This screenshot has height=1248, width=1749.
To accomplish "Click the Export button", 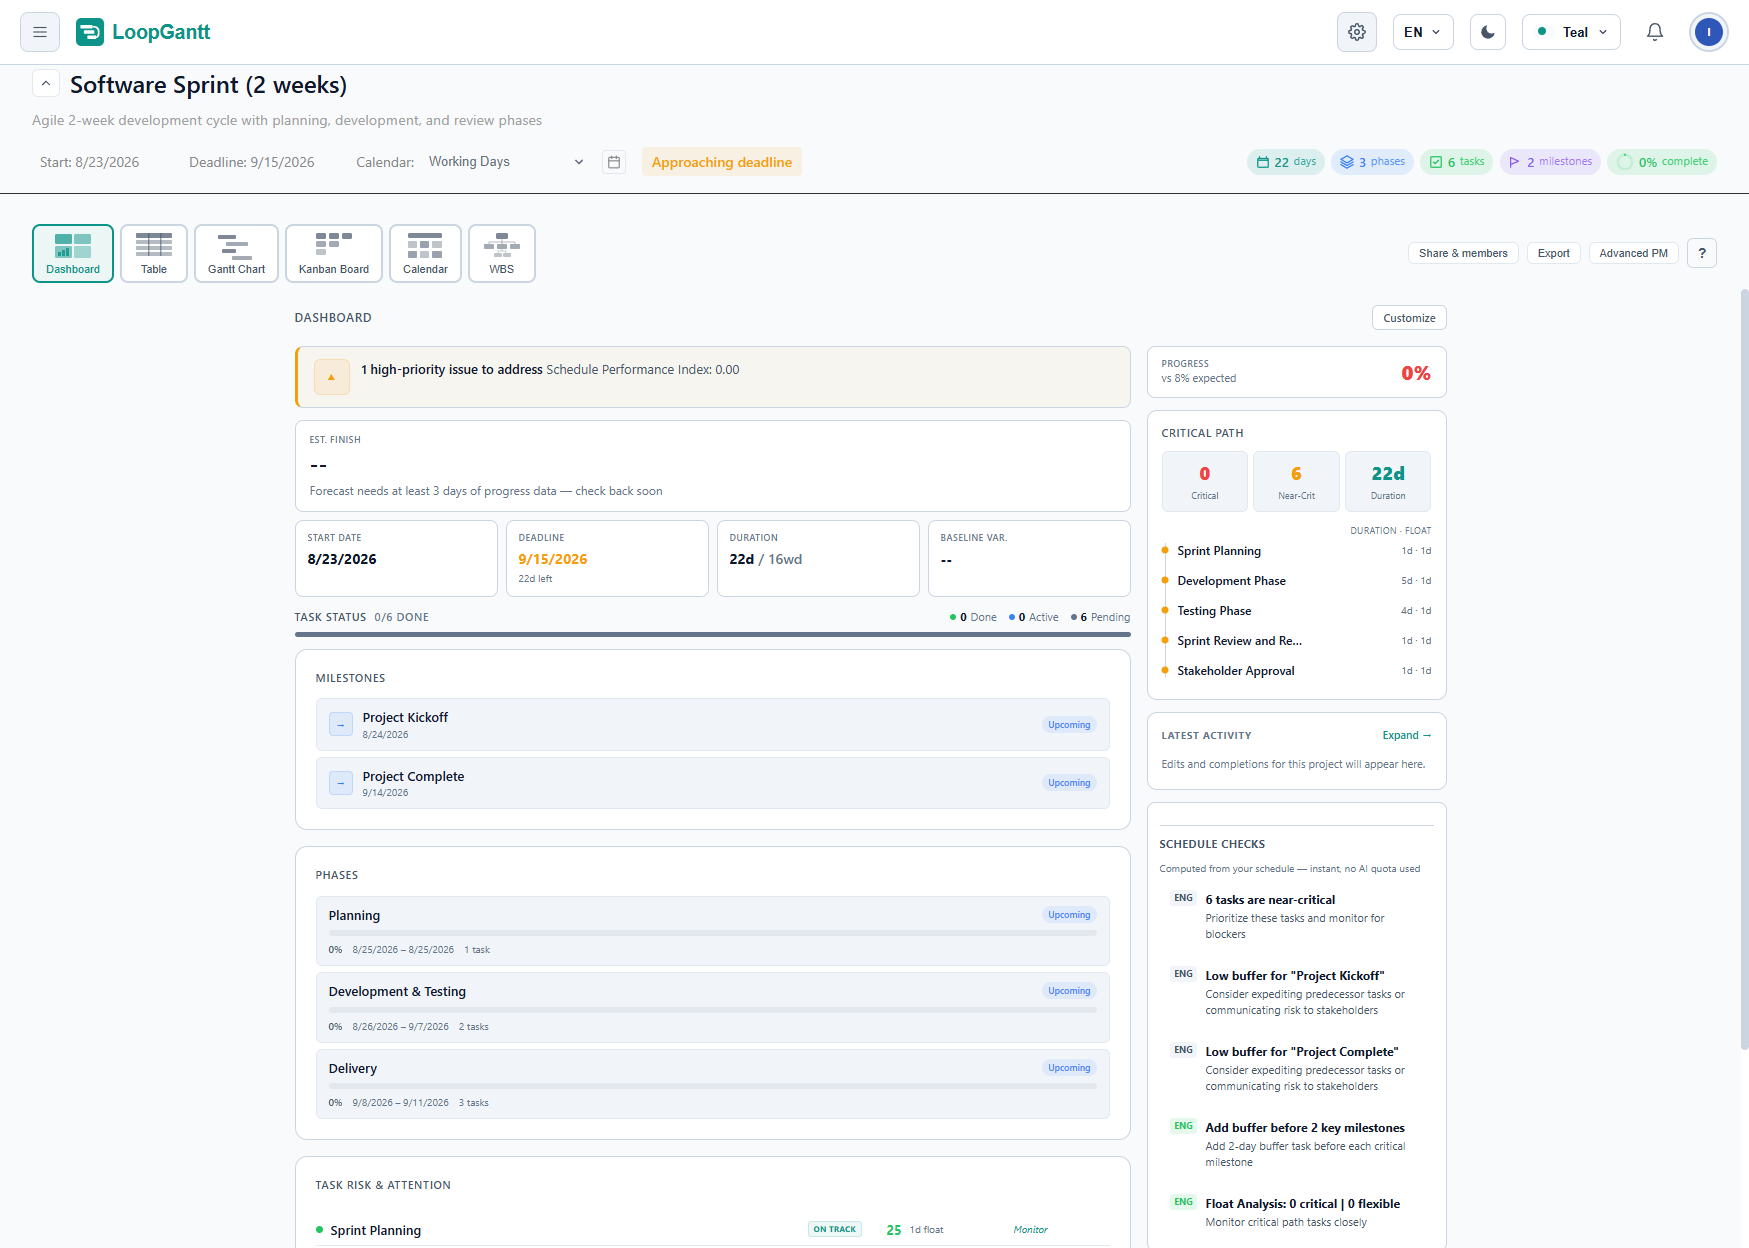I will coord(1554,253).
